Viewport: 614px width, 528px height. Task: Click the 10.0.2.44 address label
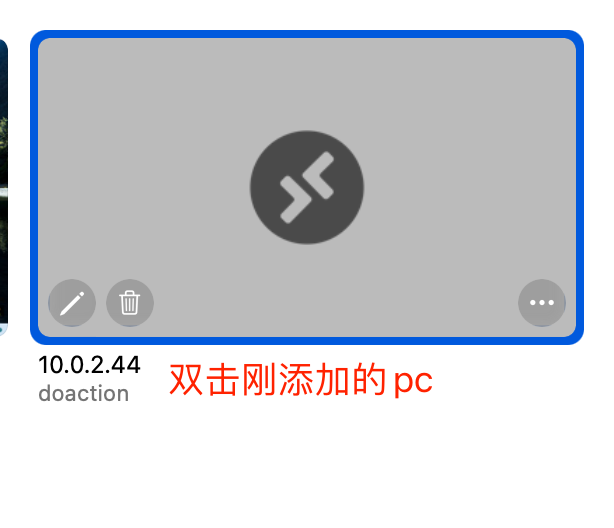89,365
